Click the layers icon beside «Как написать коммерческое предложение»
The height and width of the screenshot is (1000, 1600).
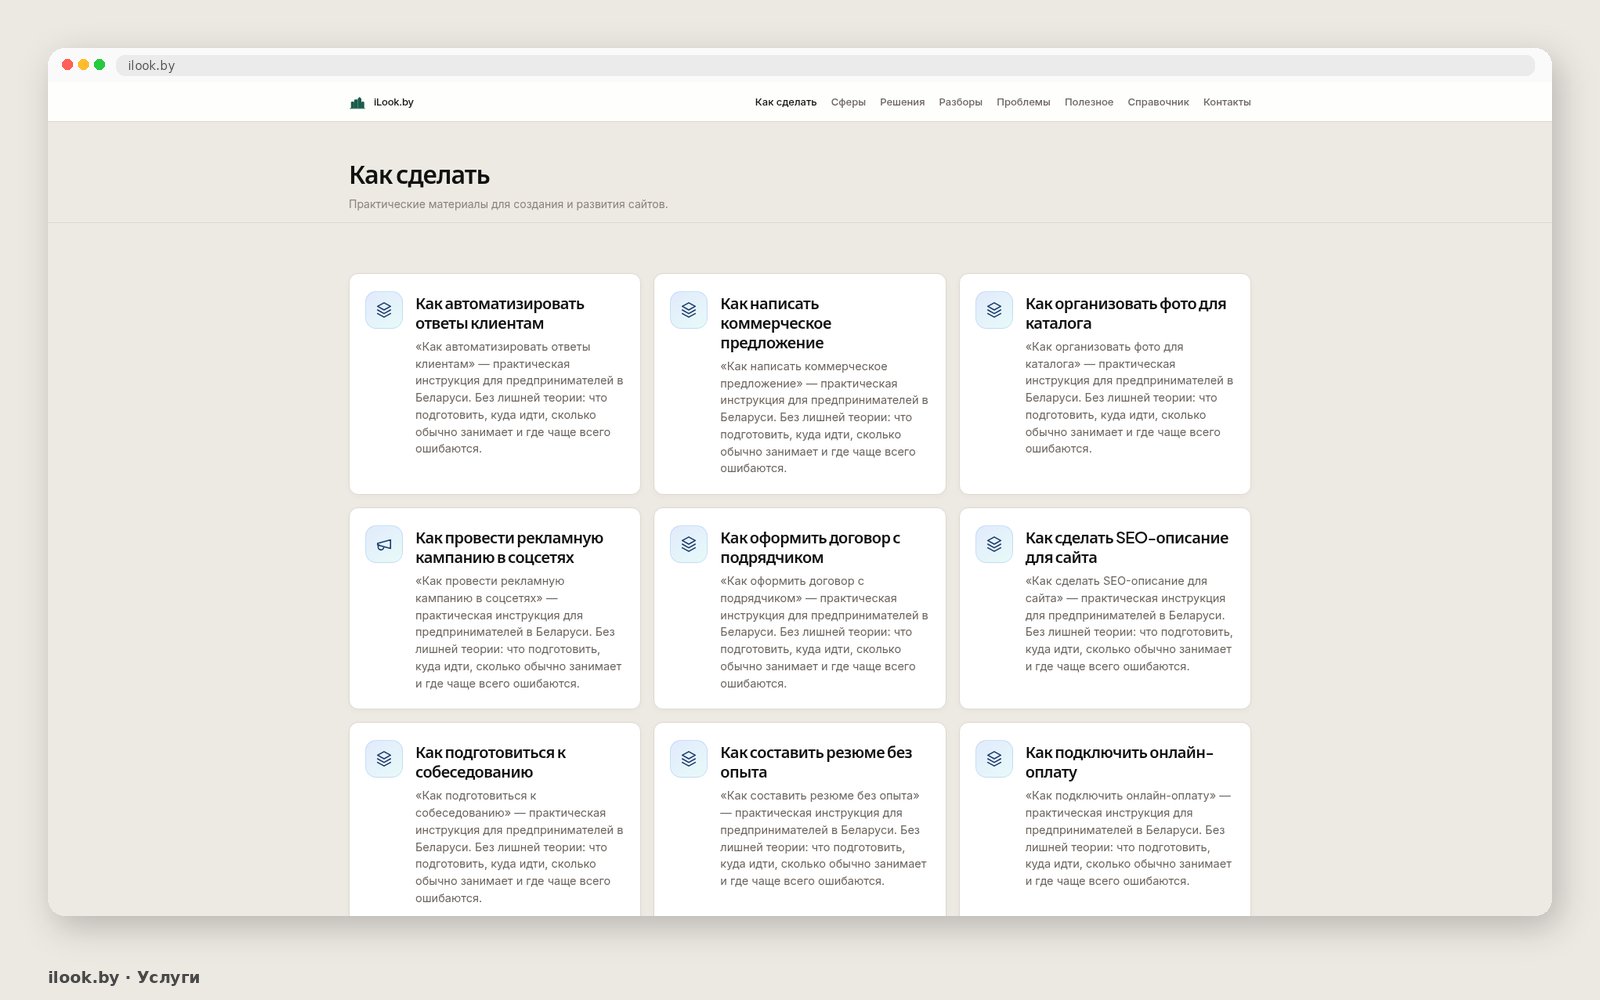[689, 310]
